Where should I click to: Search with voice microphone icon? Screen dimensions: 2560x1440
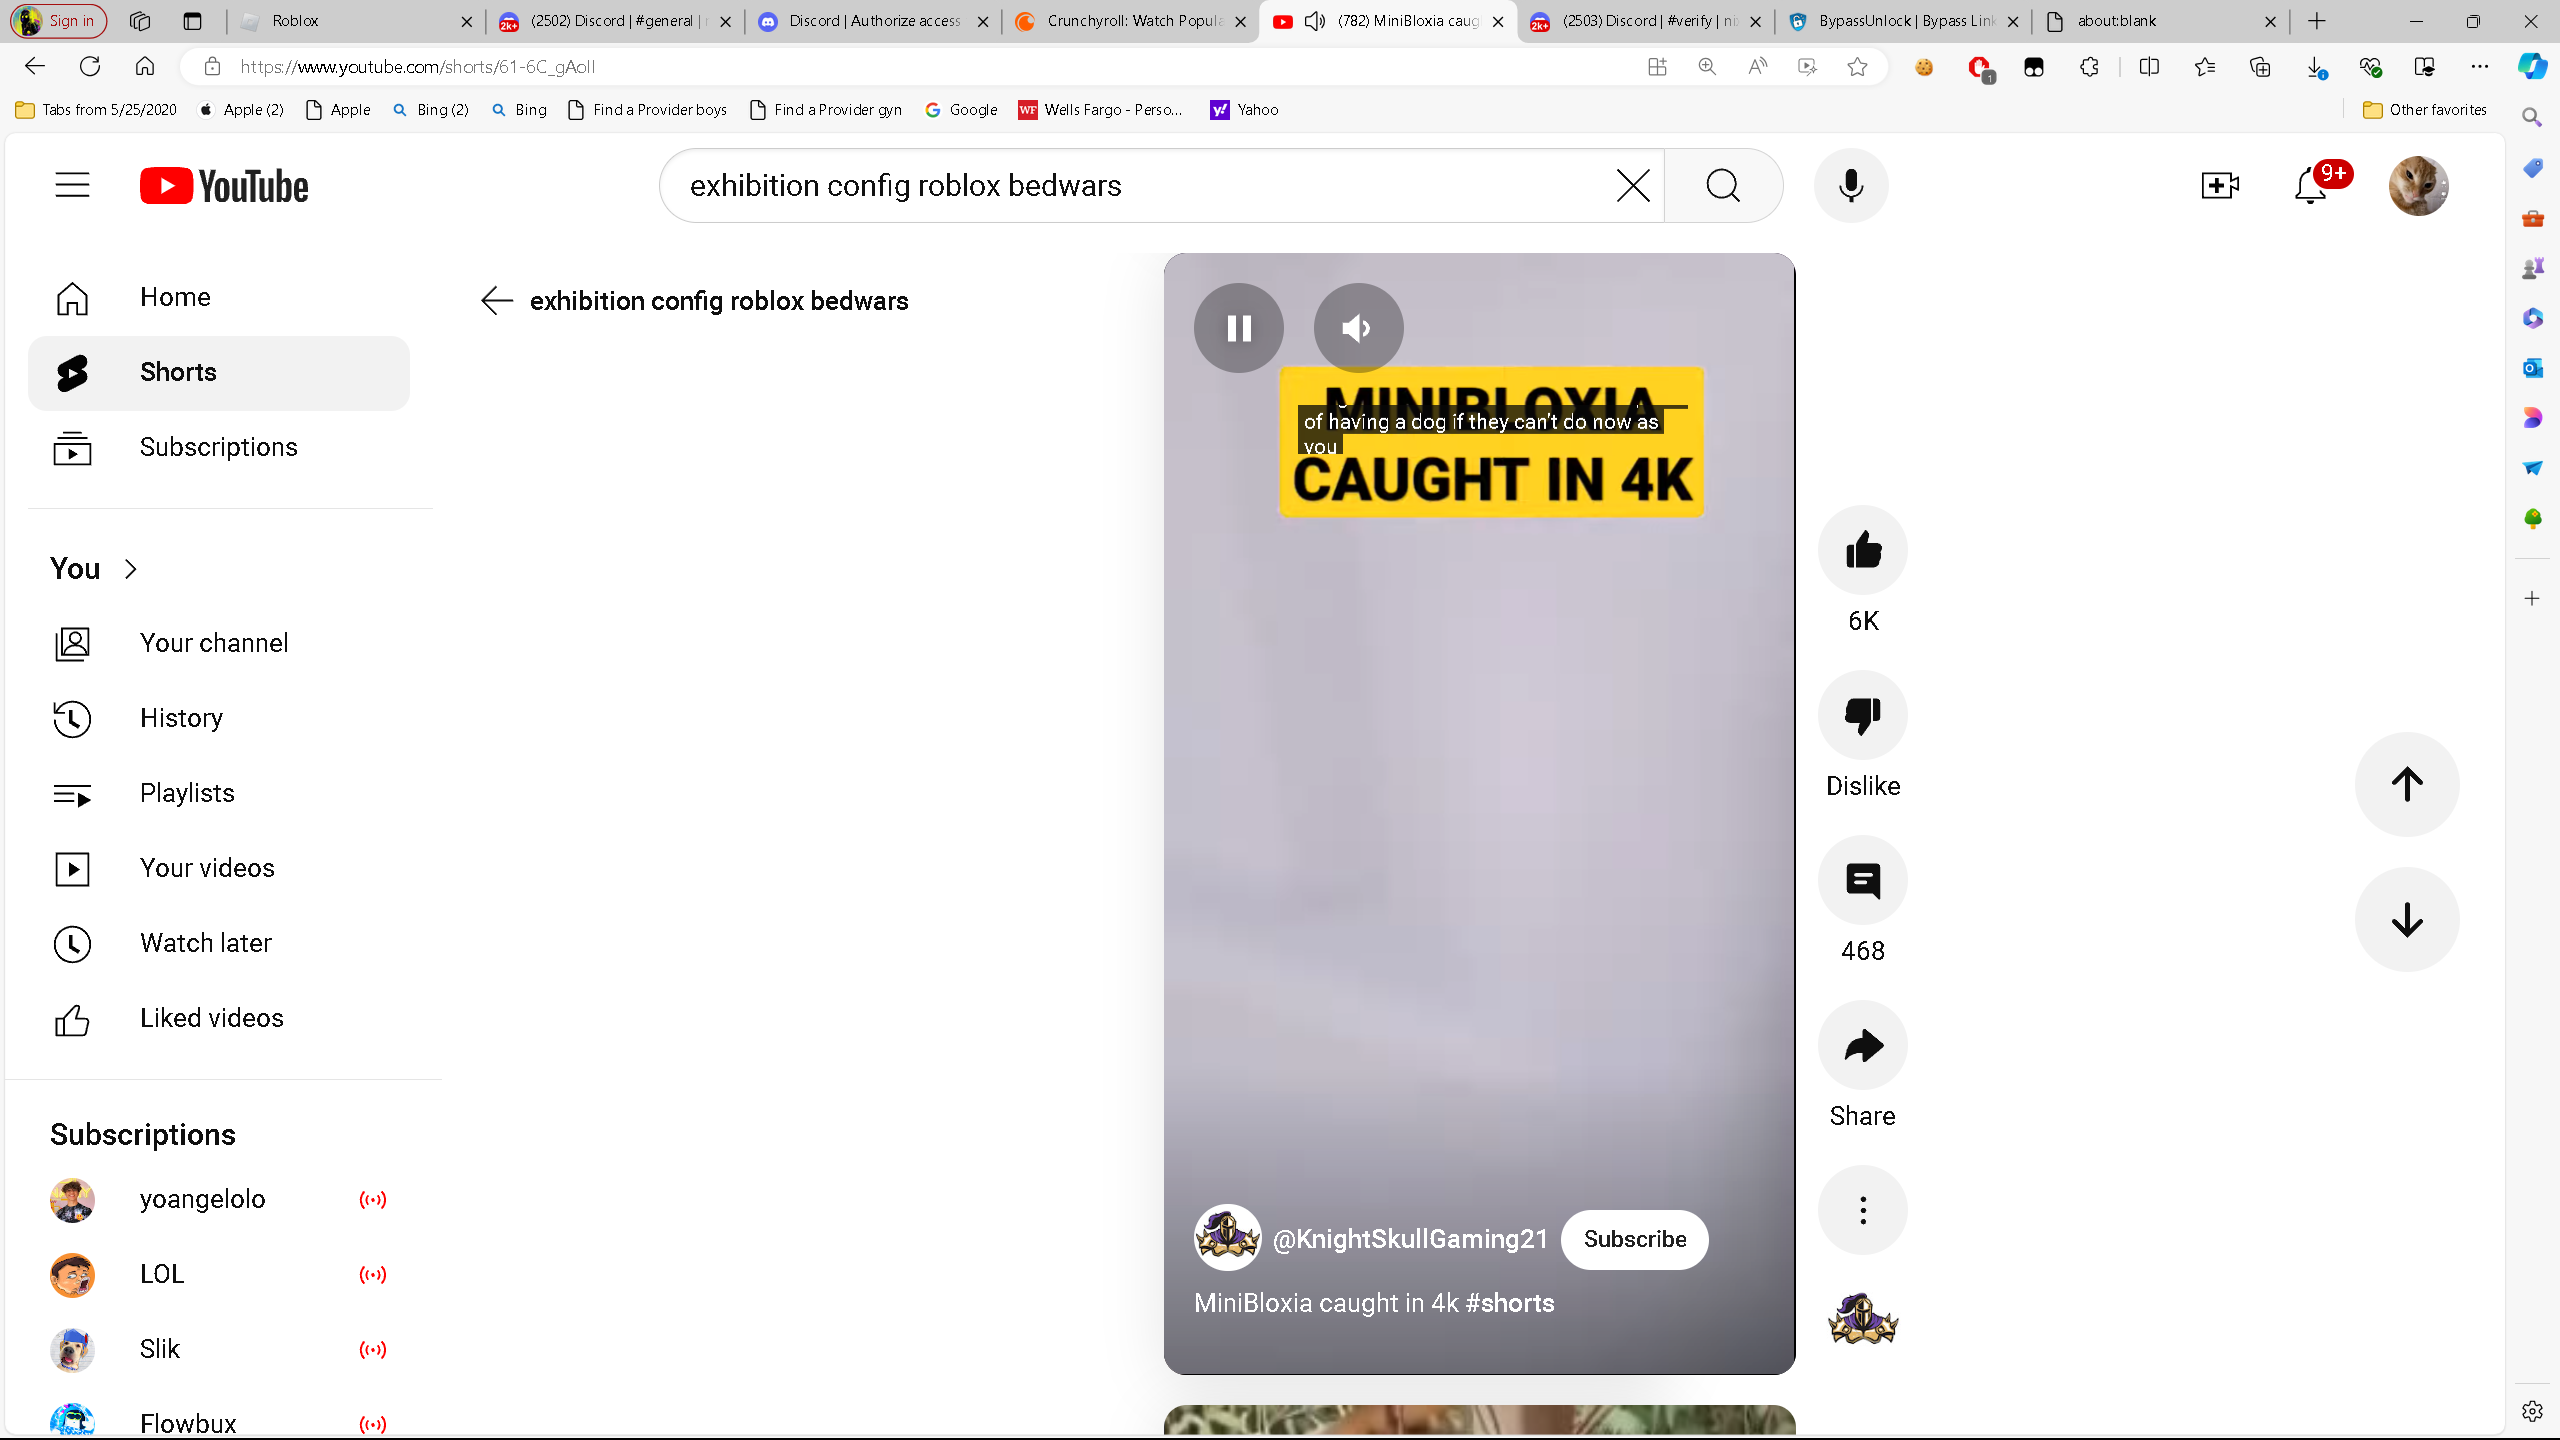click(1851, 186)
